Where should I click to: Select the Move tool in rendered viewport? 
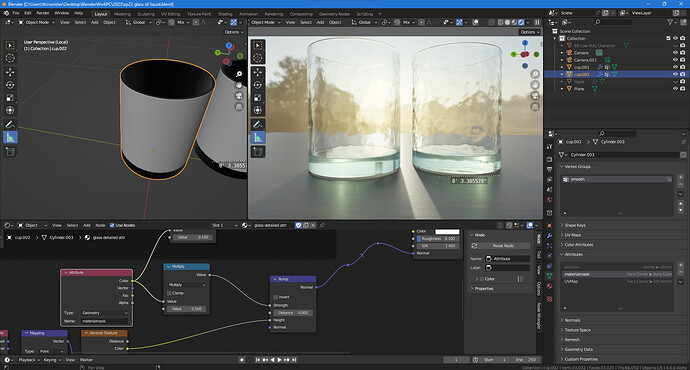[x=258, y=72]
